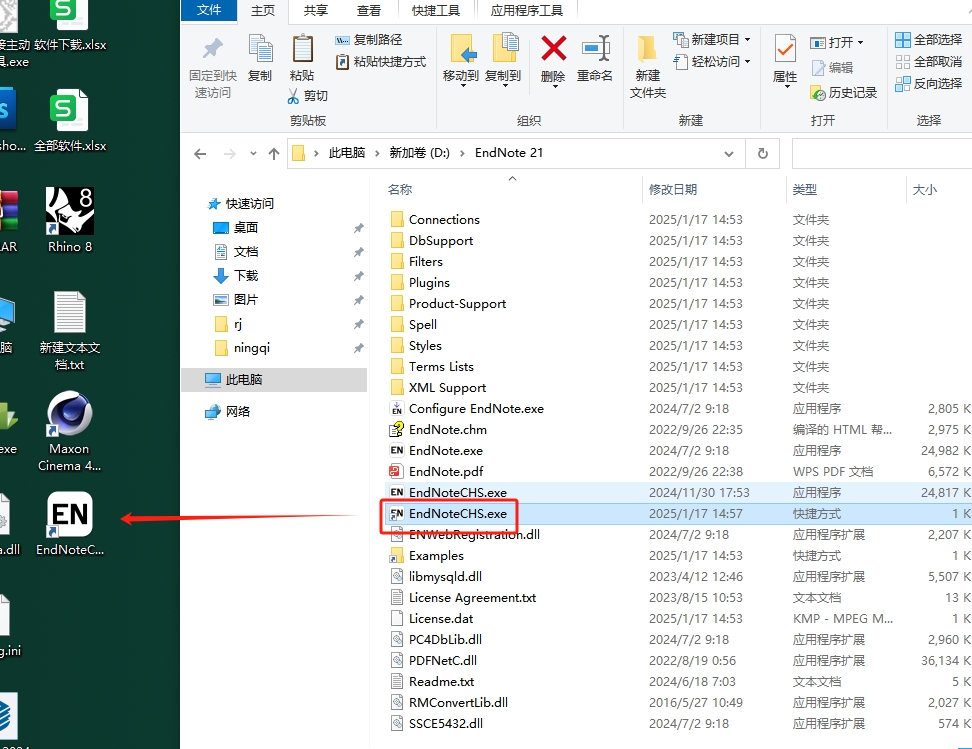Select the EndNote.chm help file
Viewport: 972px width, 749px height.
click(438, 430)
